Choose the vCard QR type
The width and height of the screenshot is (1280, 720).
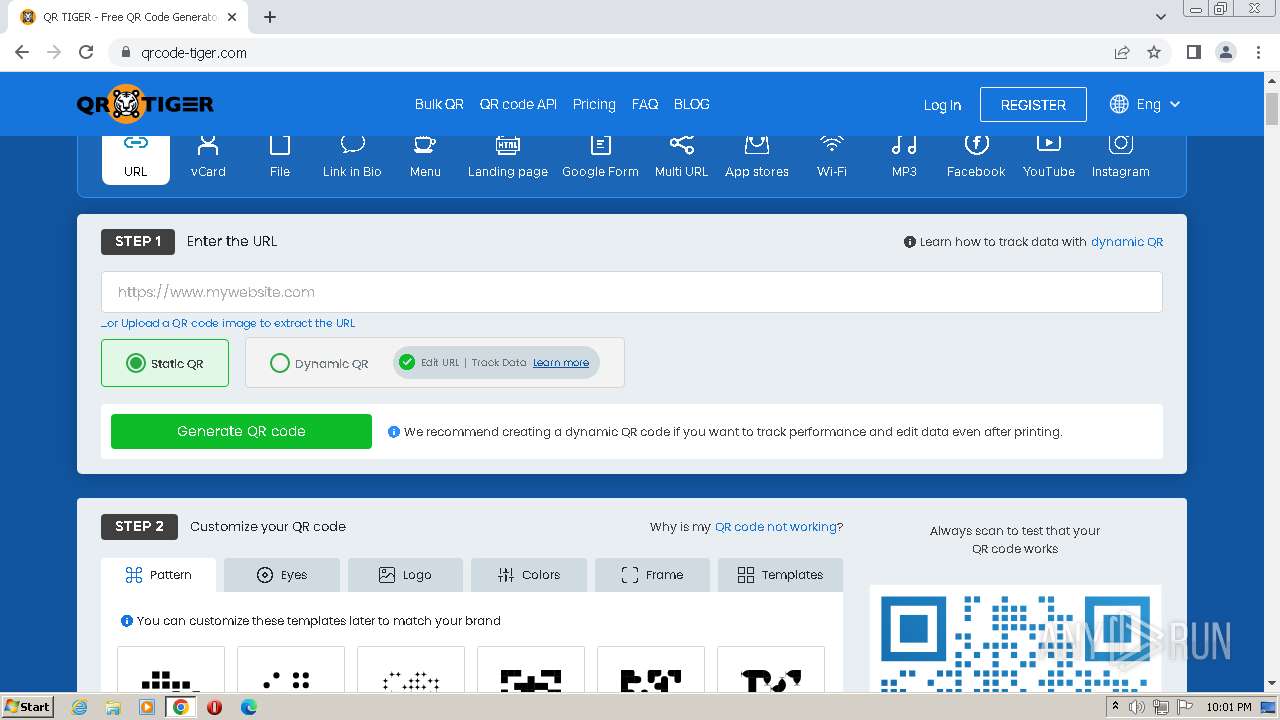pos(208,157)
